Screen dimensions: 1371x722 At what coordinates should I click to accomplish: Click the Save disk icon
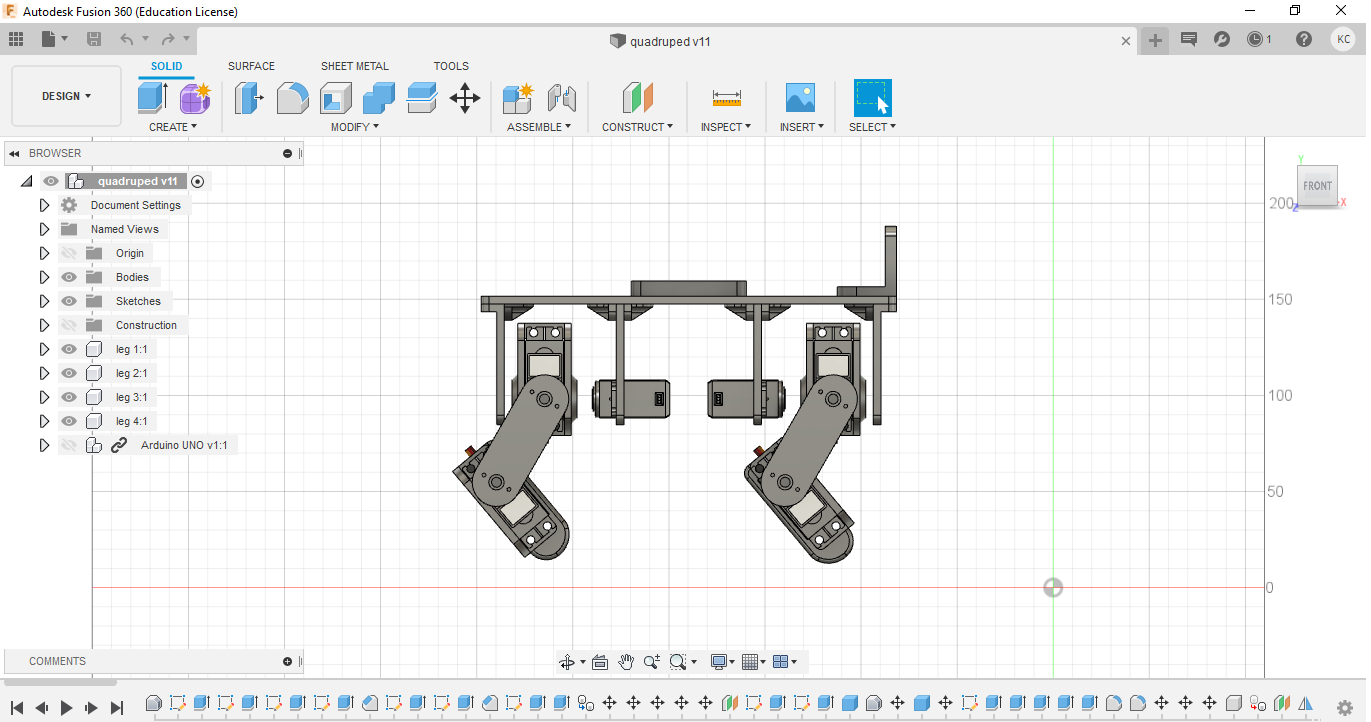click(94, 39)
